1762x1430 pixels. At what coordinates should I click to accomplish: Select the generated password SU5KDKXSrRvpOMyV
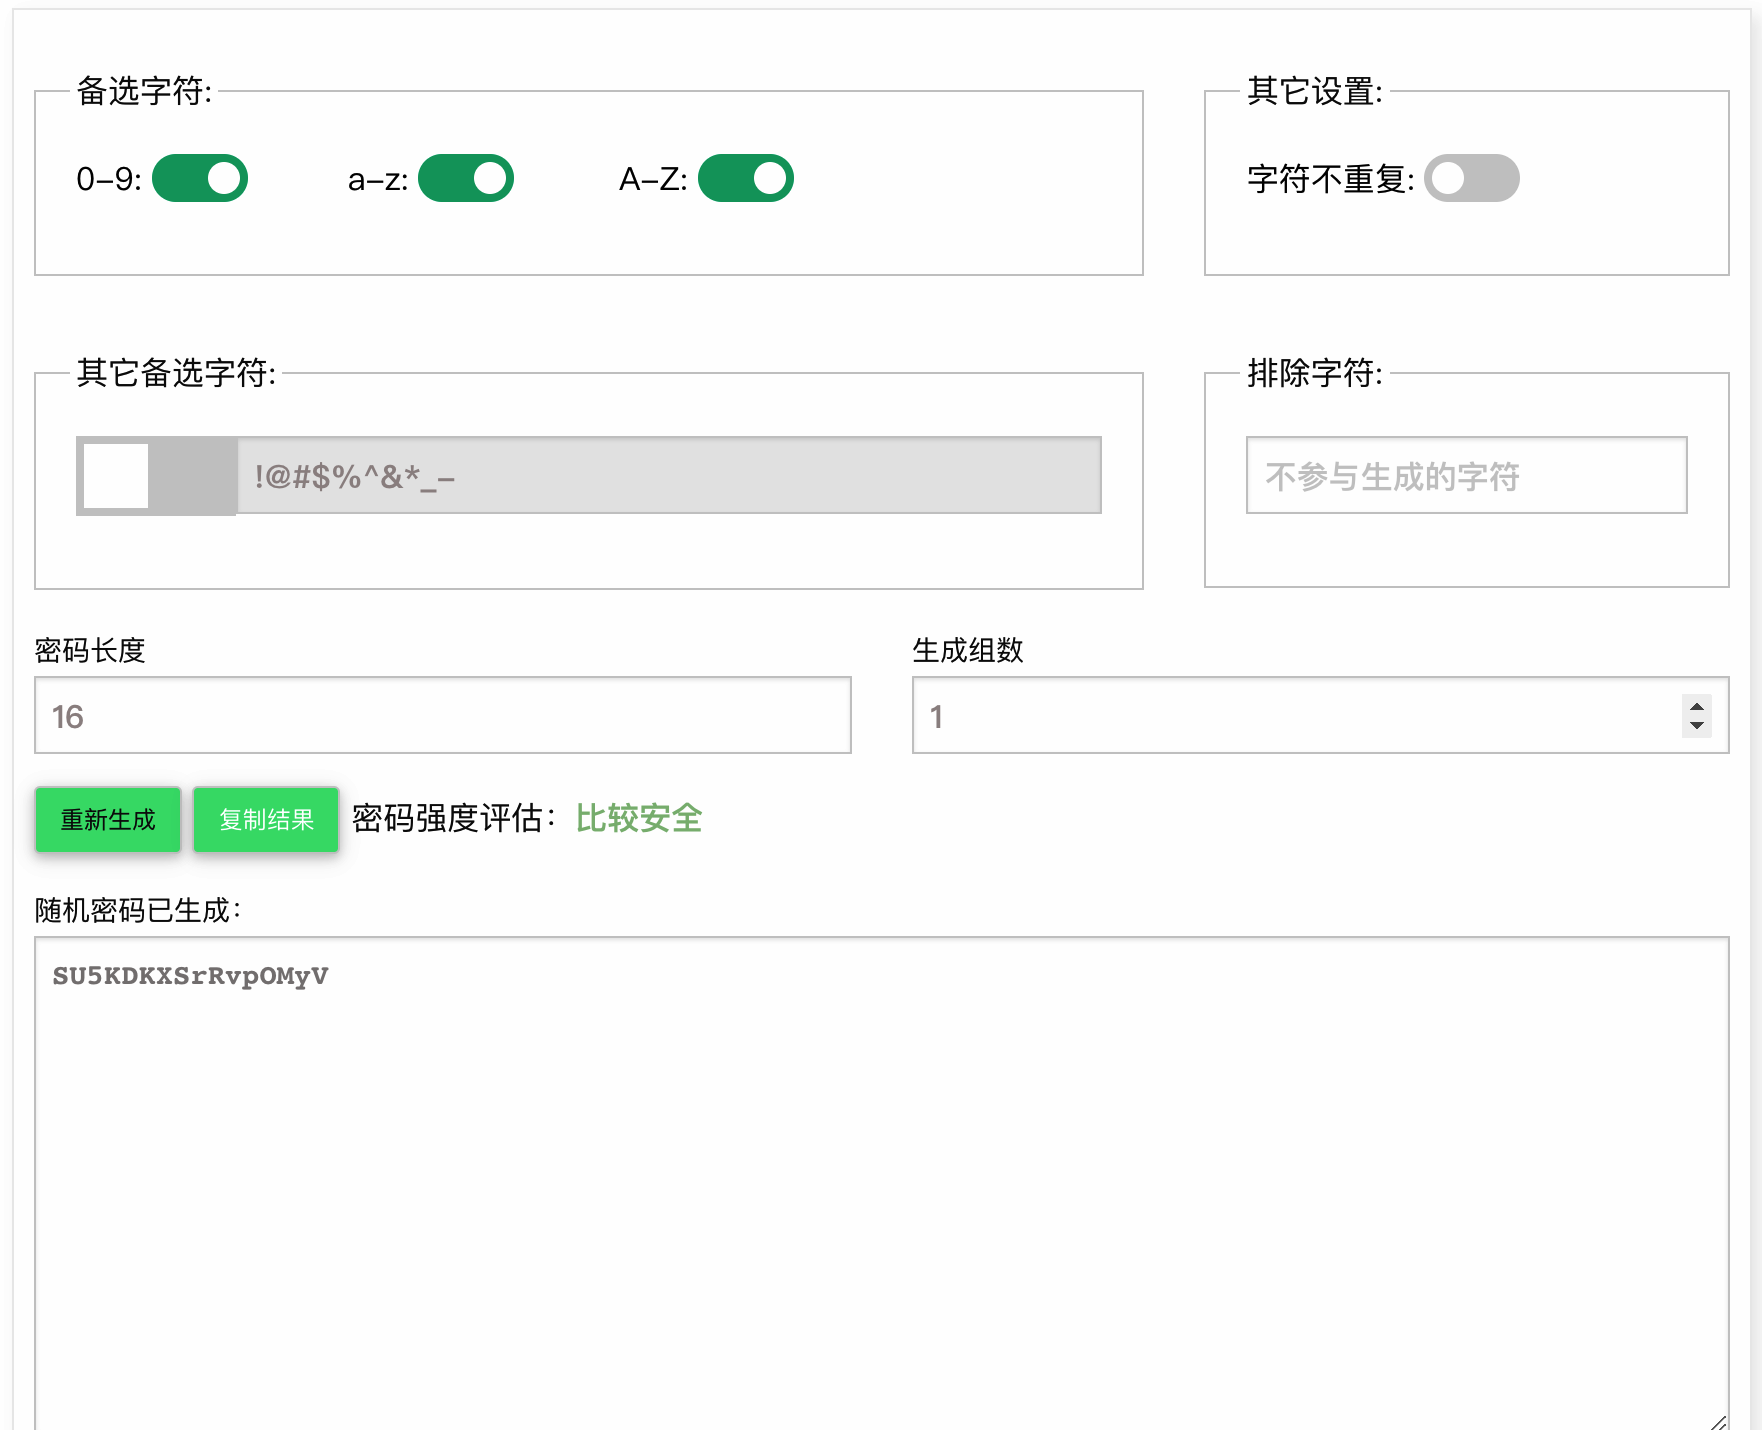tap(190, 975)
